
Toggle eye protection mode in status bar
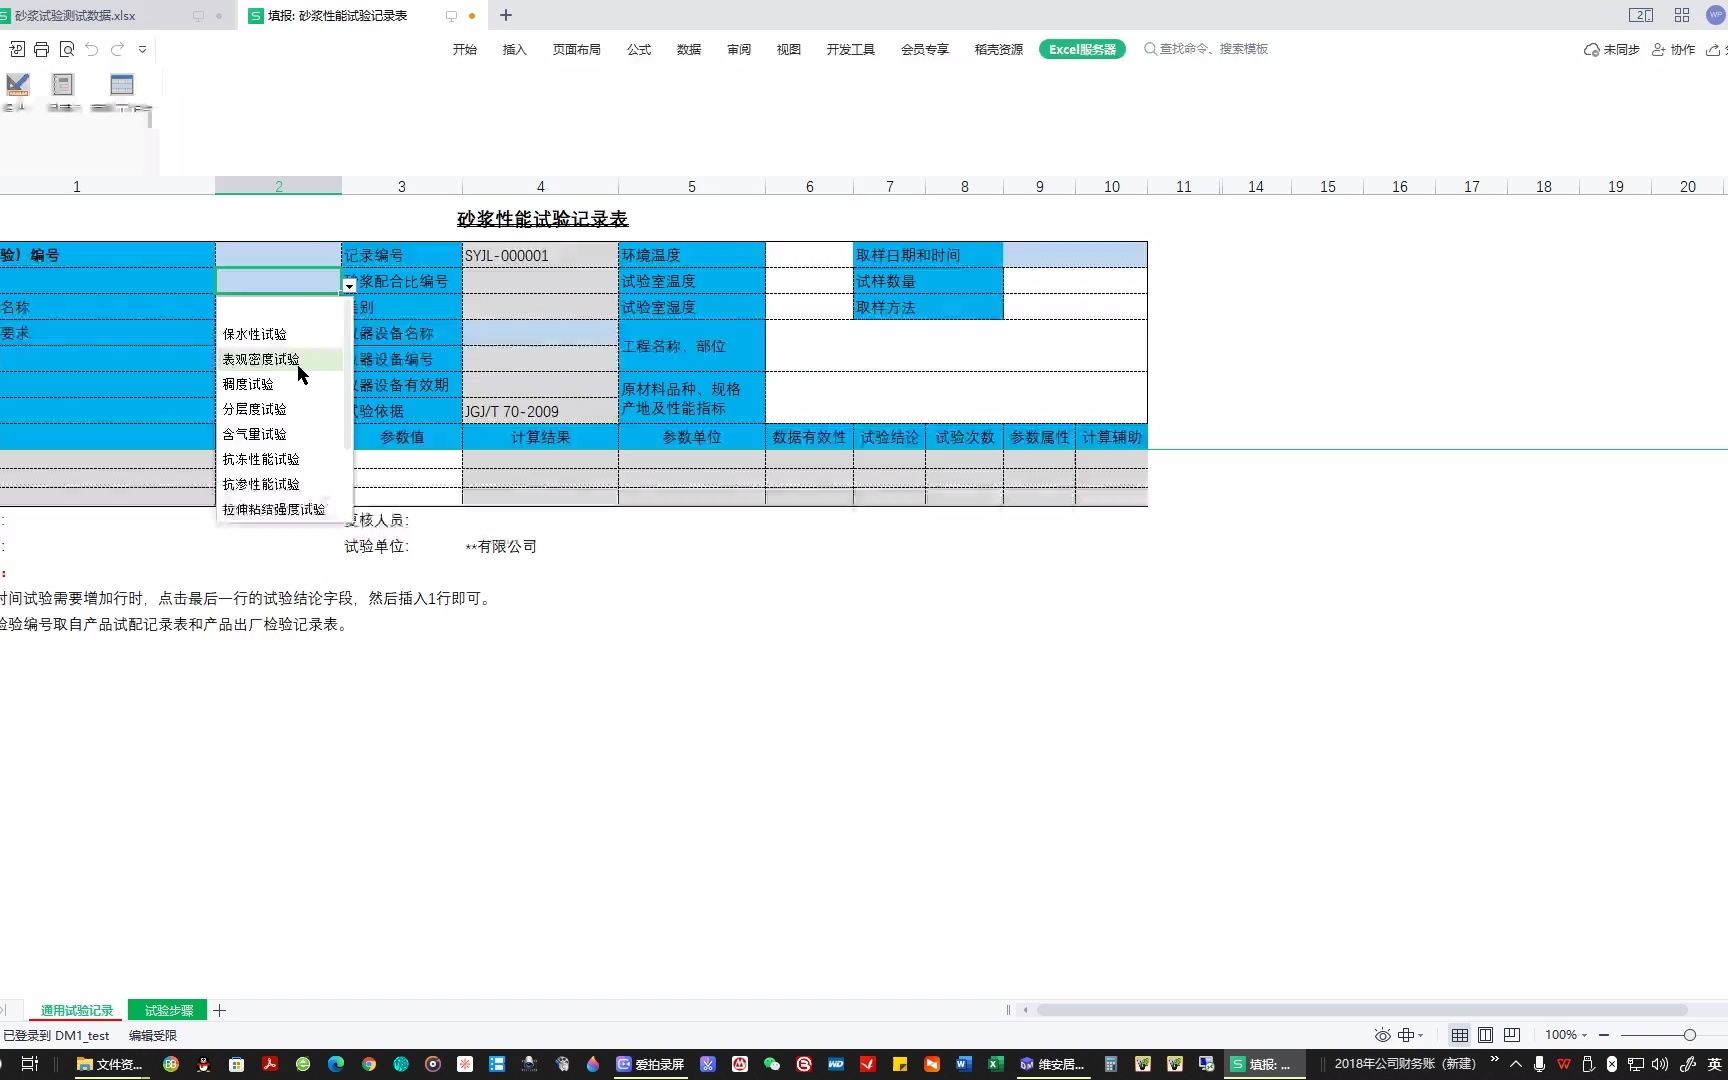pos(1383,1035)
